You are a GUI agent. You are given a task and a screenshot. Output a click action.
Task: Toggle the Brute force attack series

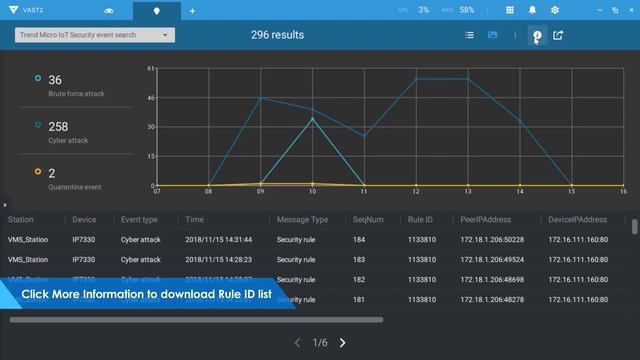(x=38, y=78)
